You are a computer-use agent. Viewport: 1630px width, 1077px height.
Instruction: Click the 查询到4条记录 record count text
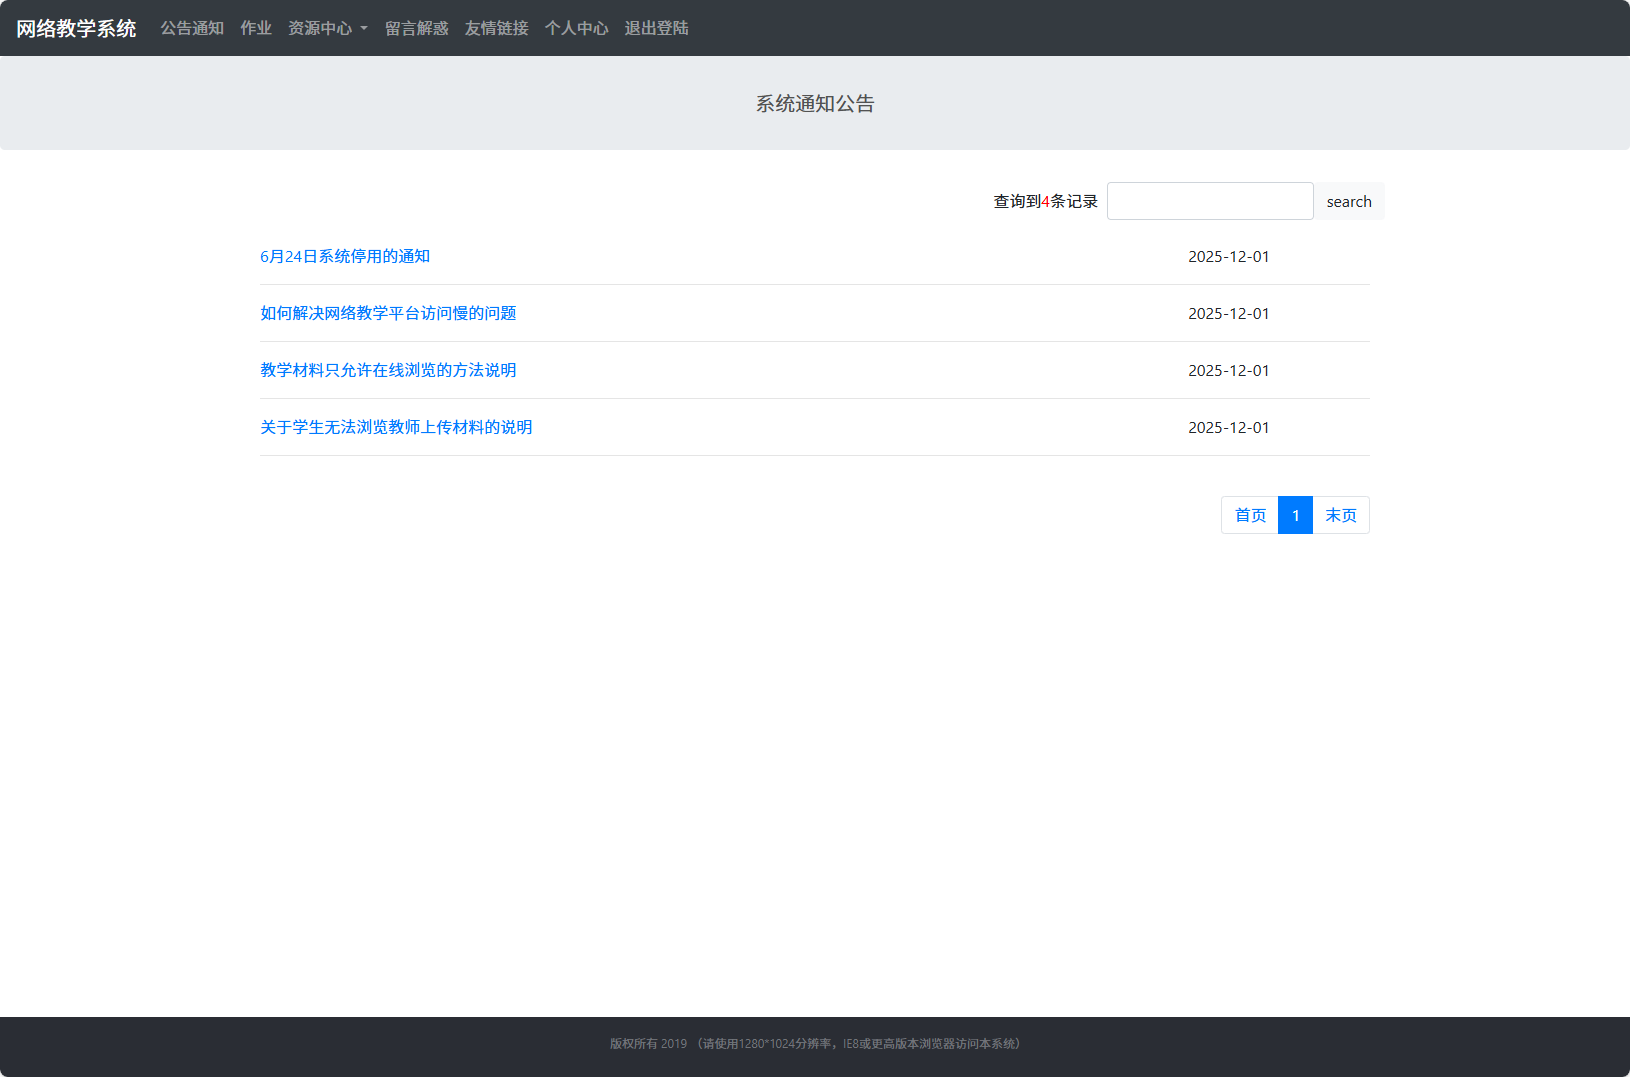(1043, 201)
